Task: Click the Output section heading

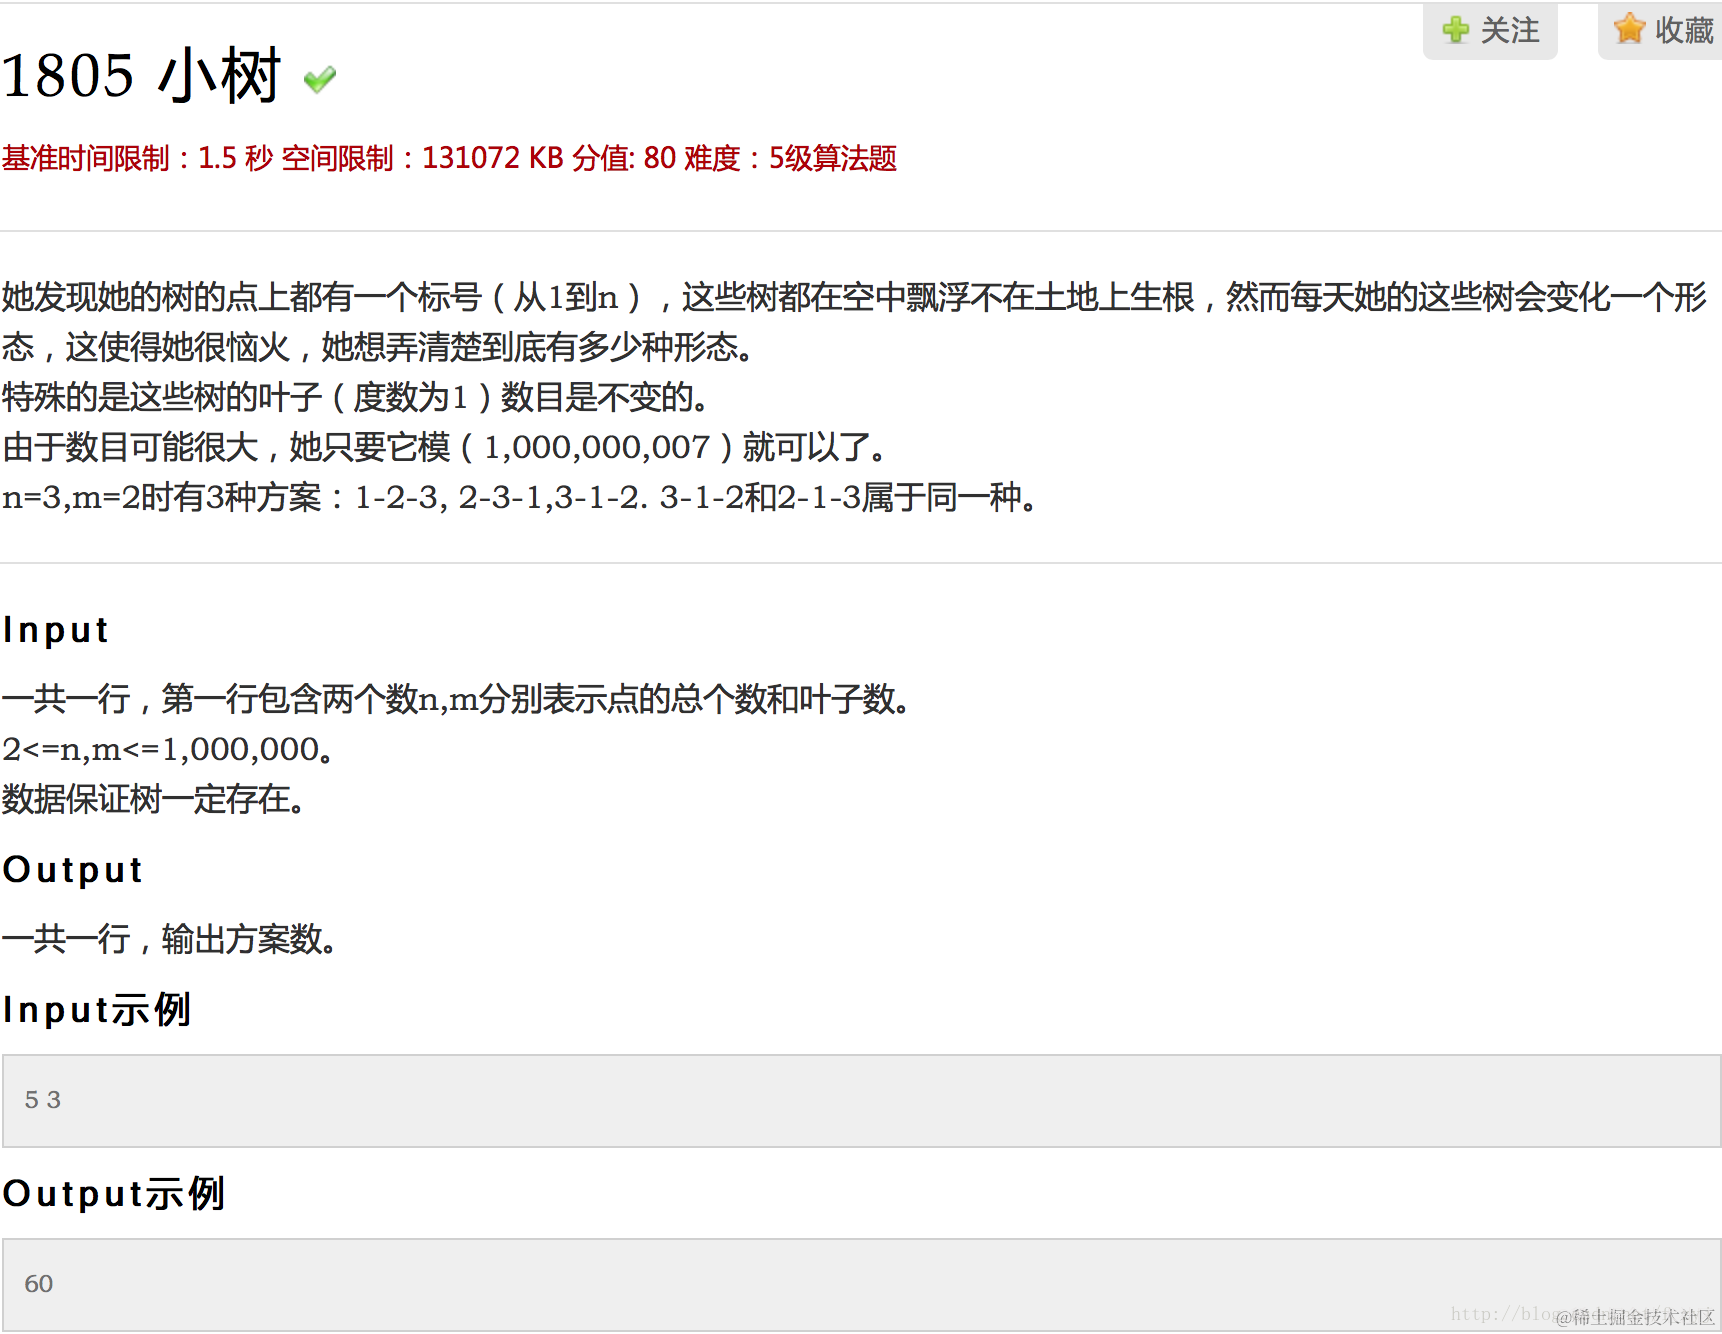Action: tap(73, 870)
